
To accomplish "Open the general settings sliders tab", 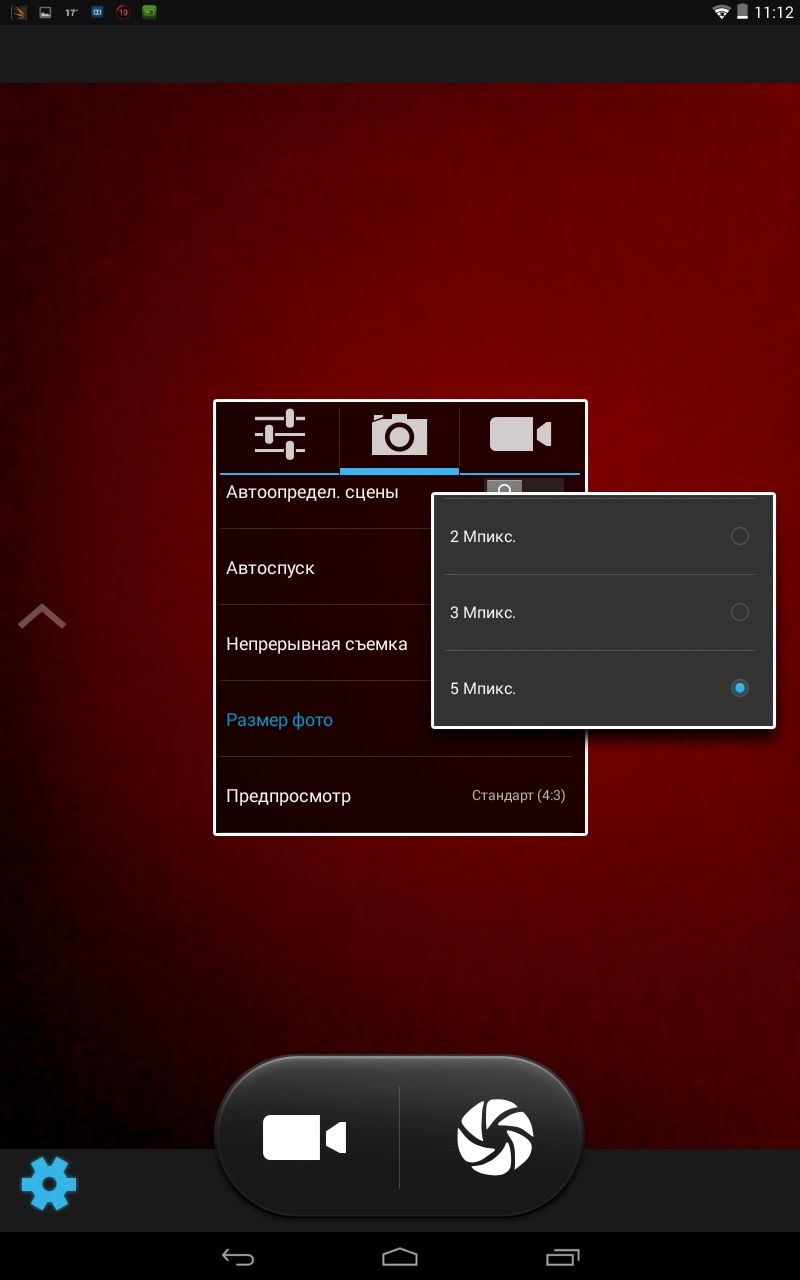I will point(279,435).
